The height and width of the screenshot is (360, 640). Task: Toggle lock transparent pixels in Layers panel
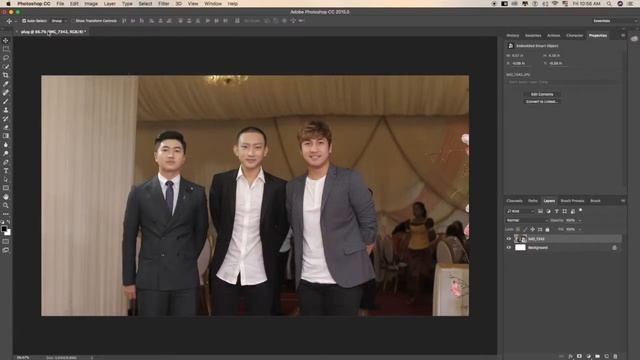518,229
